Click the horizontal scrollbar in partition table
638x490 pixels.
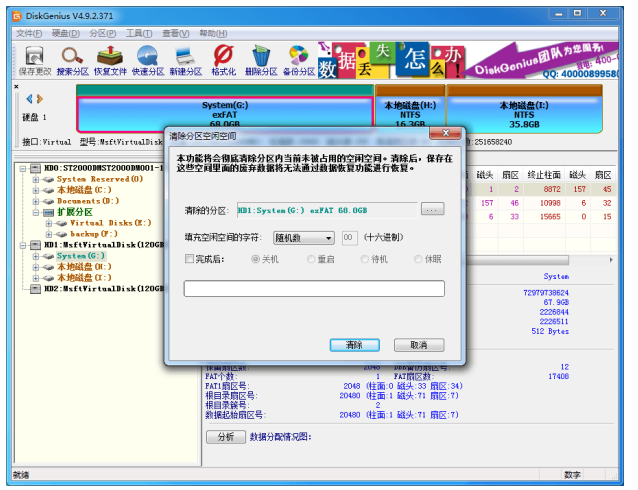[x=517, y=260]
